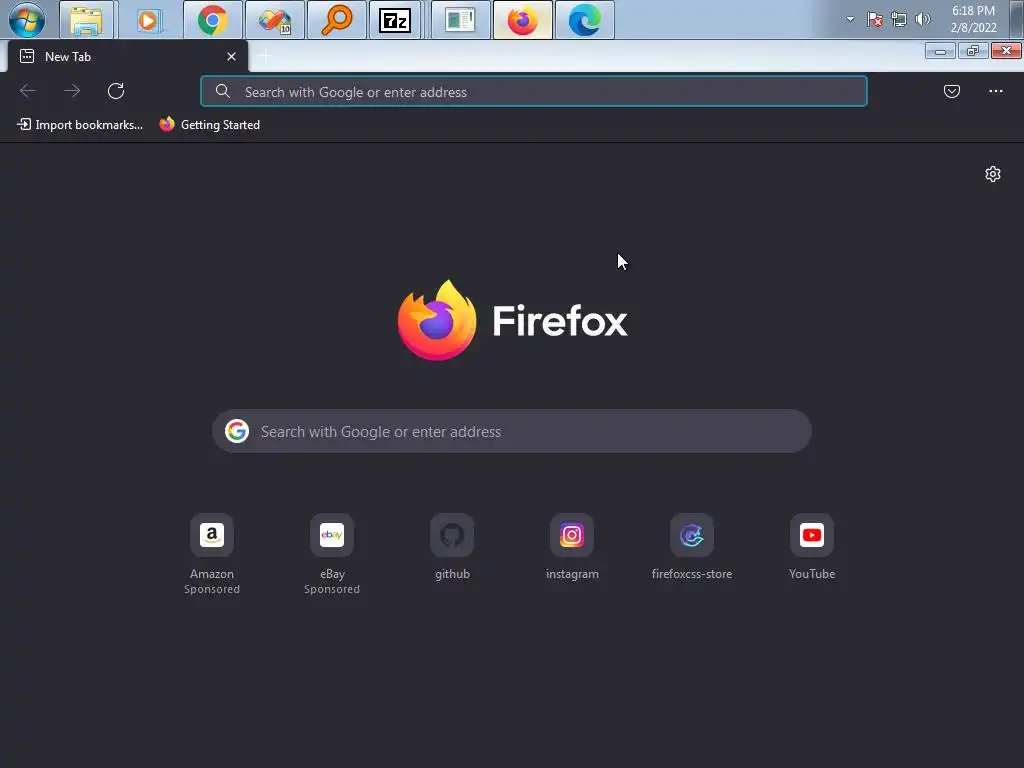Open the Action Center flag icon
This screenshot has width=1024, height=768.
874,19
